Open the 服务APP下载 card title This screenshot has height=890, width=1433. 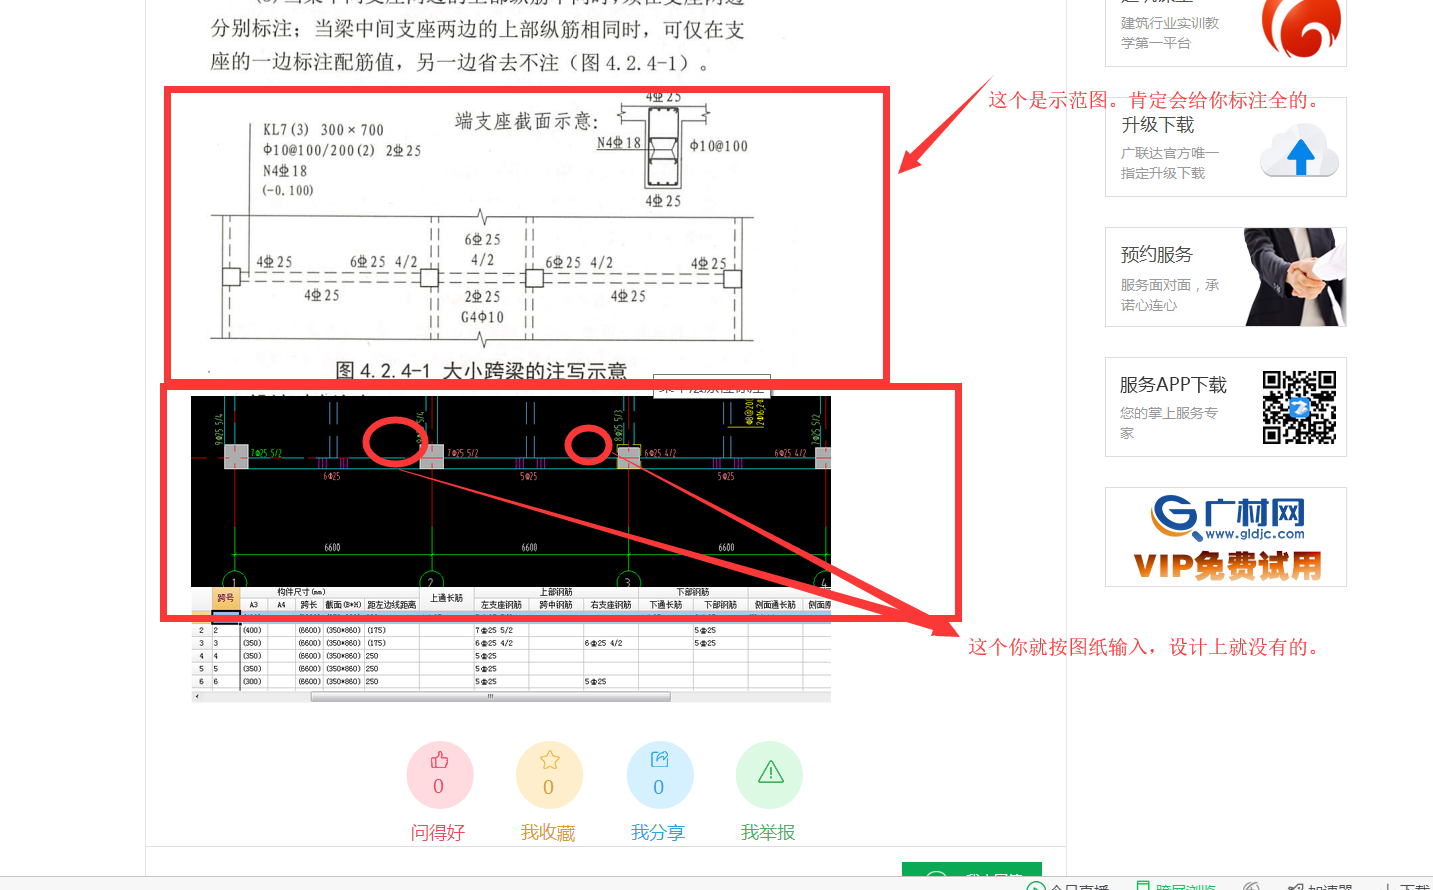point(1173,385)
